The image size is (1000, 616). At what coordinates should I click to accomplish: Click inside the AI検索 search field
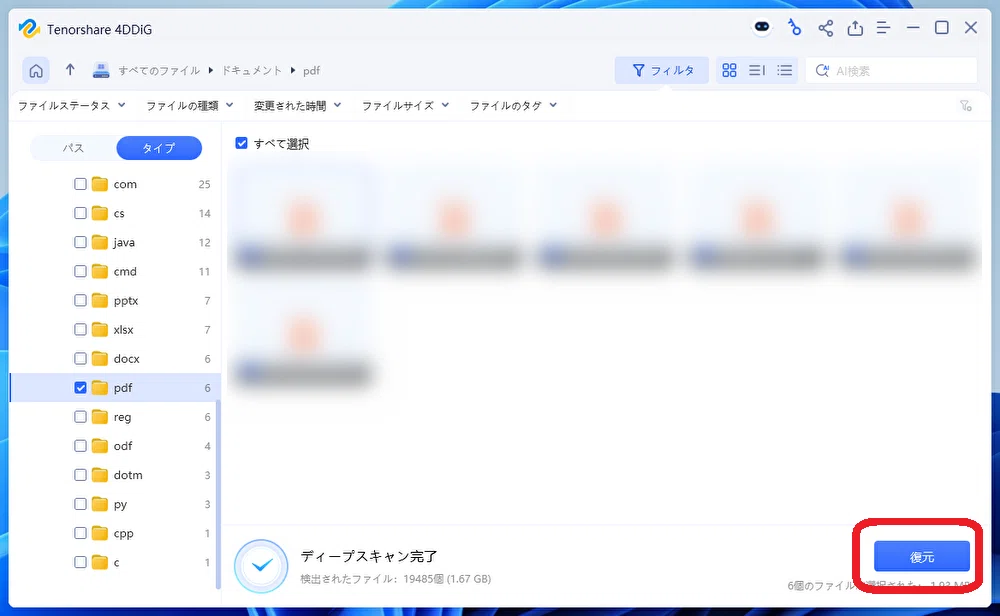[x=892, y=70]
